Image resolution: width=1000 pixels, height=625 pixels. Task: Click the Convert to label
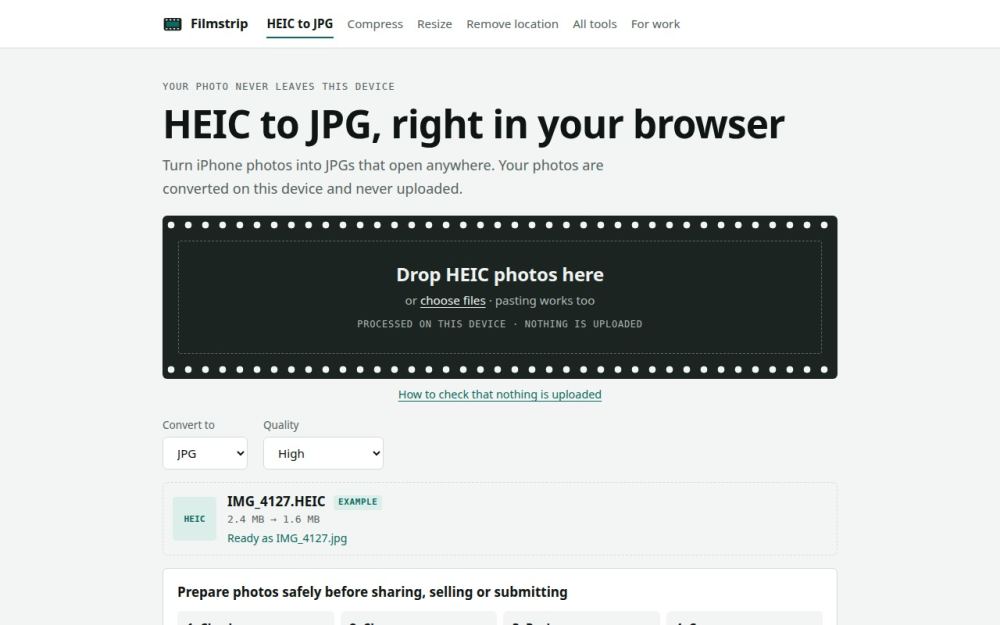click(x=188, y=425)
